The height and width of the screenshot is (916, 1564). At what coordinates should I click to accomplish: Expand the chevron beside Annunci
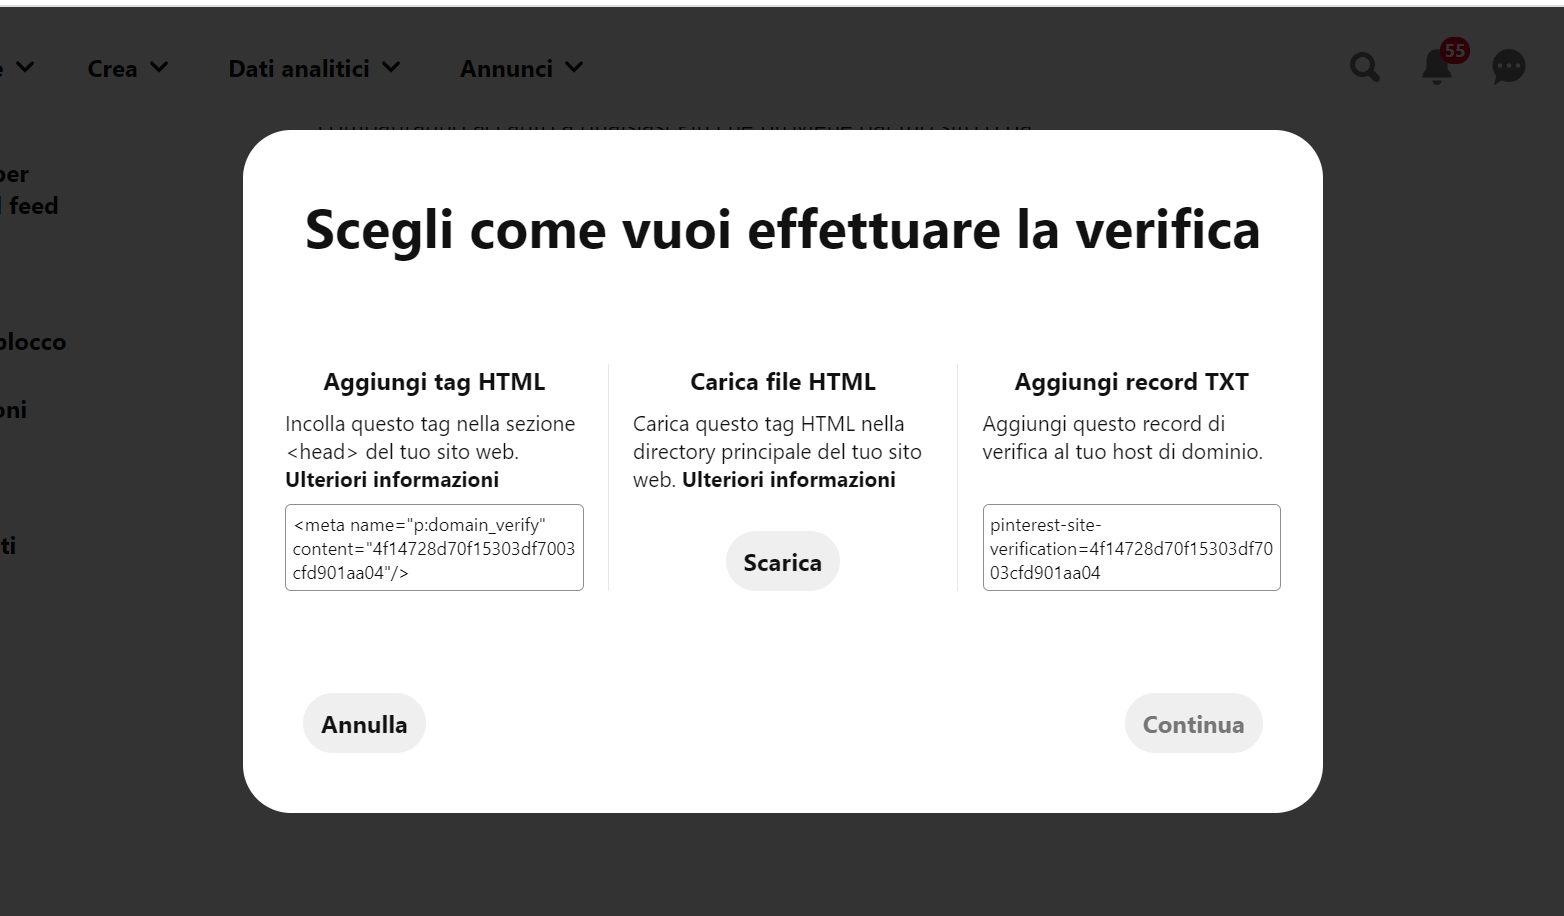(574, 68)
